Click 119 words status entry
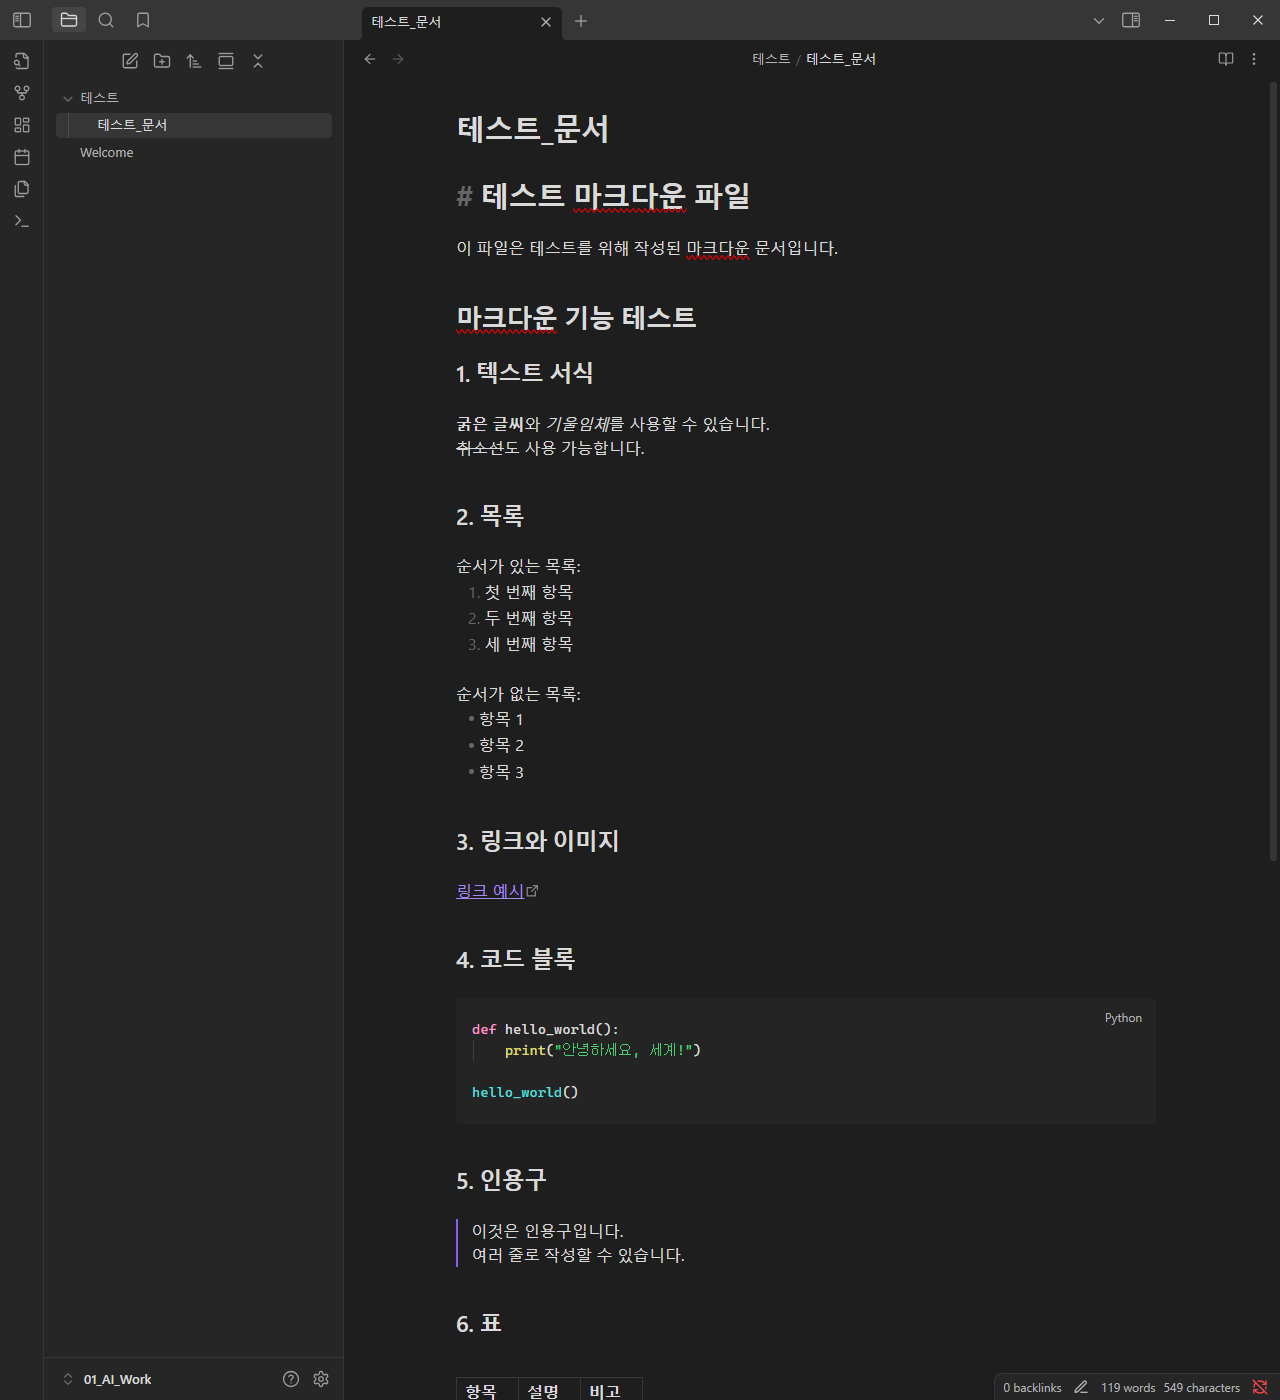Viewport: 1280px width, 1400px height. pyautogui.click(x=1128, y=1388)
